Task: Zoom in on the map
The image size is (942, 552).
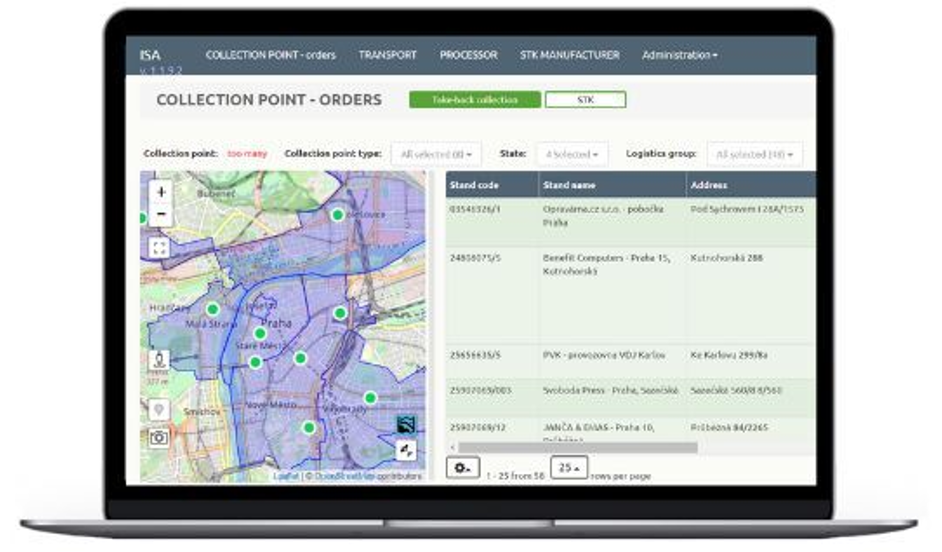Action: [x=161, y=191]
